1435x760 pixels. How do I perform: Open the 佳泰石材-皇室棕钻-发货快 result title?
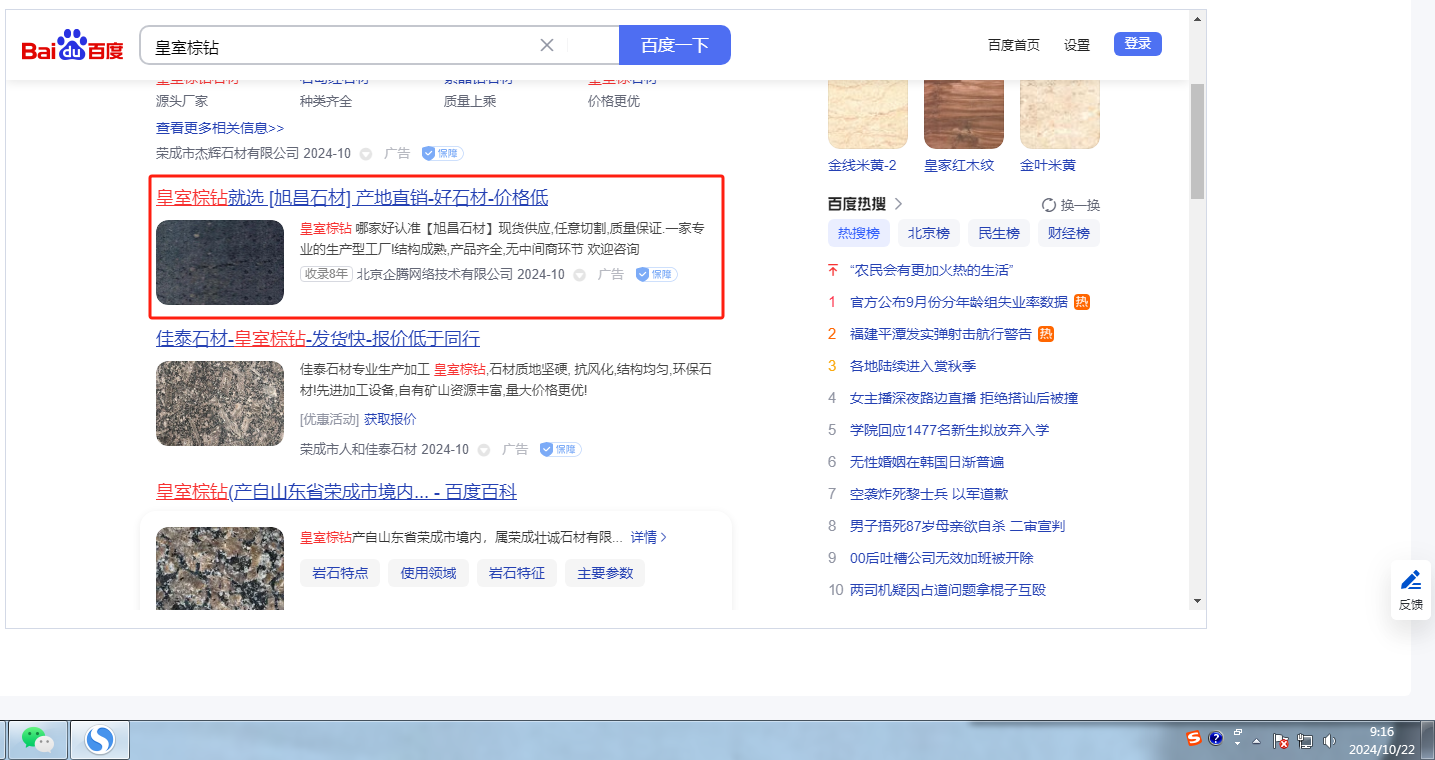point(318,338)
